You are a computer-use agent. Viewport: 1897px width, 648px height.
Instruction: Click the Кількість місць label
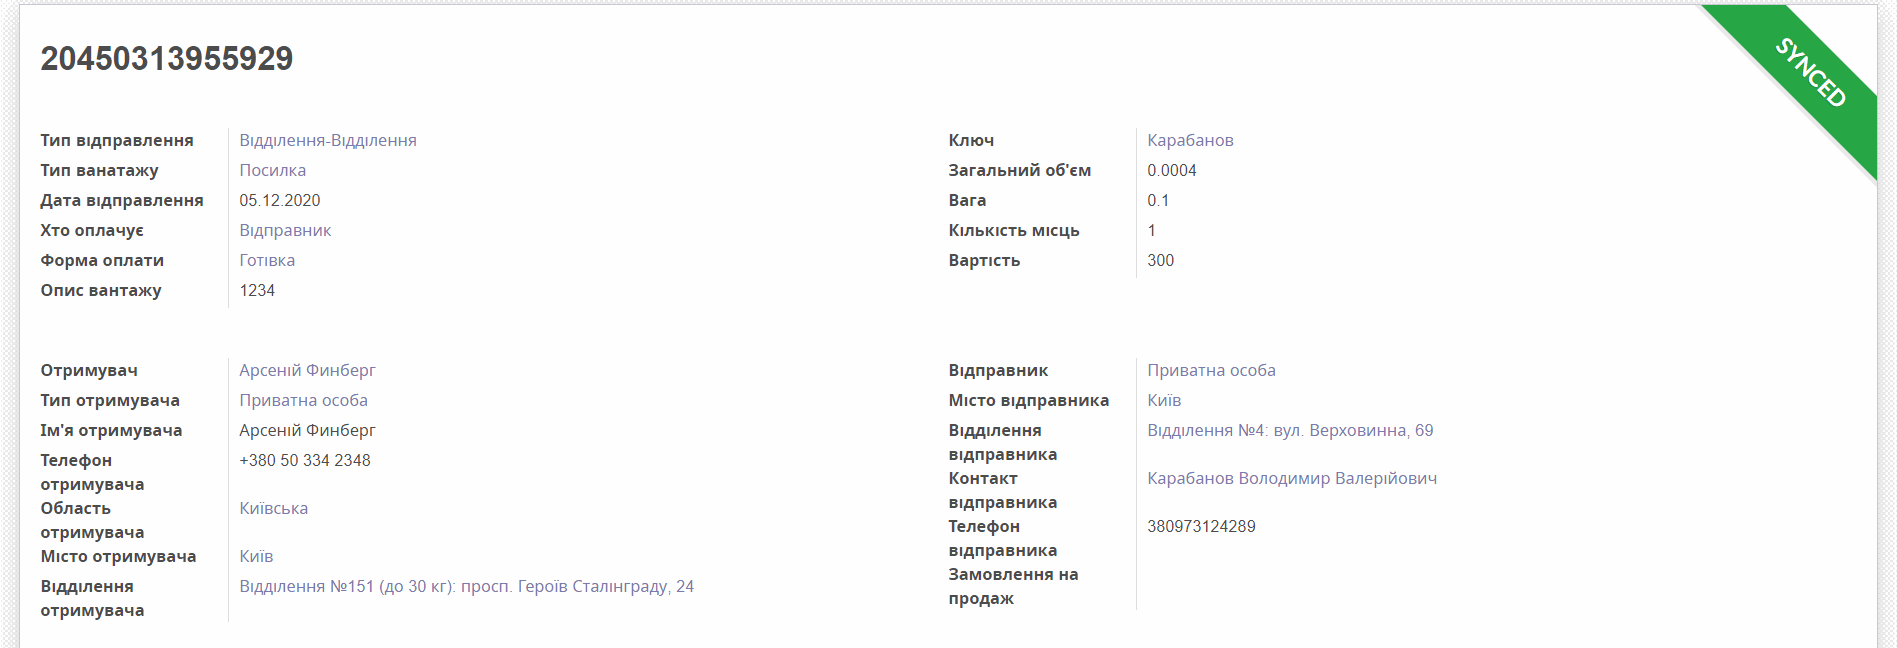click(1014, 230)
